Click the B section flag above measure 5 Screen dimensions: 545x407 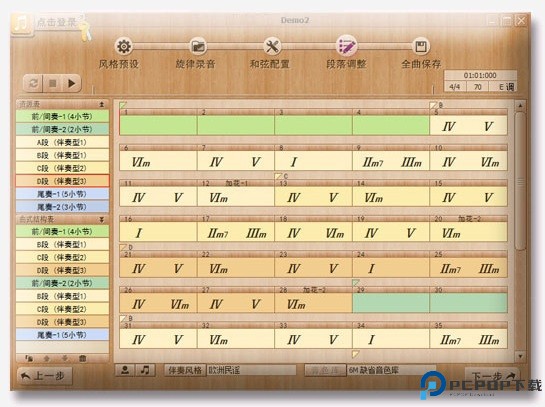point(433,105)
